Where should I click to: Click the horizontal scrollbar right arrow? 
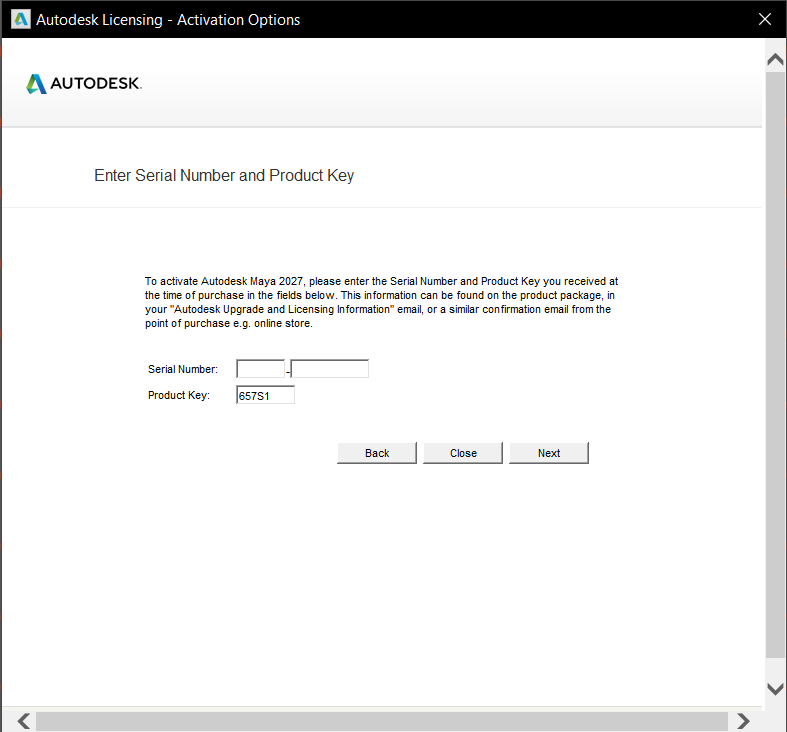tap(743, 721)
